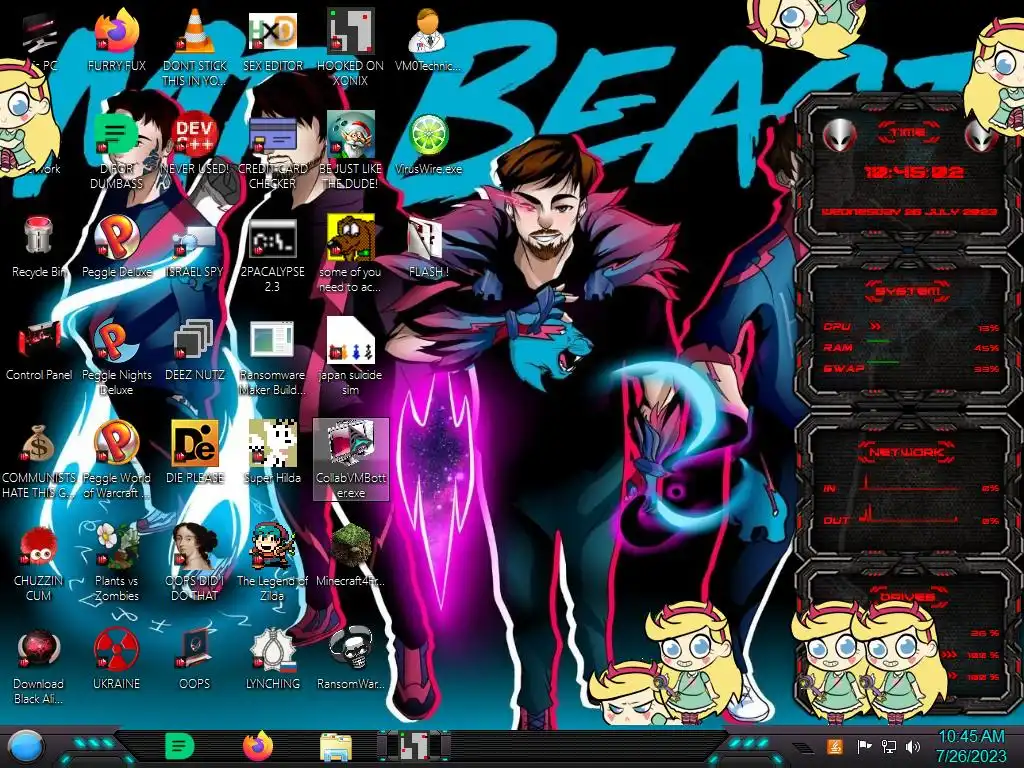Open the VLC cone icon DONT STICK THIS
Viewport: 1024px width, 768px height.
[x=195, y=47]
